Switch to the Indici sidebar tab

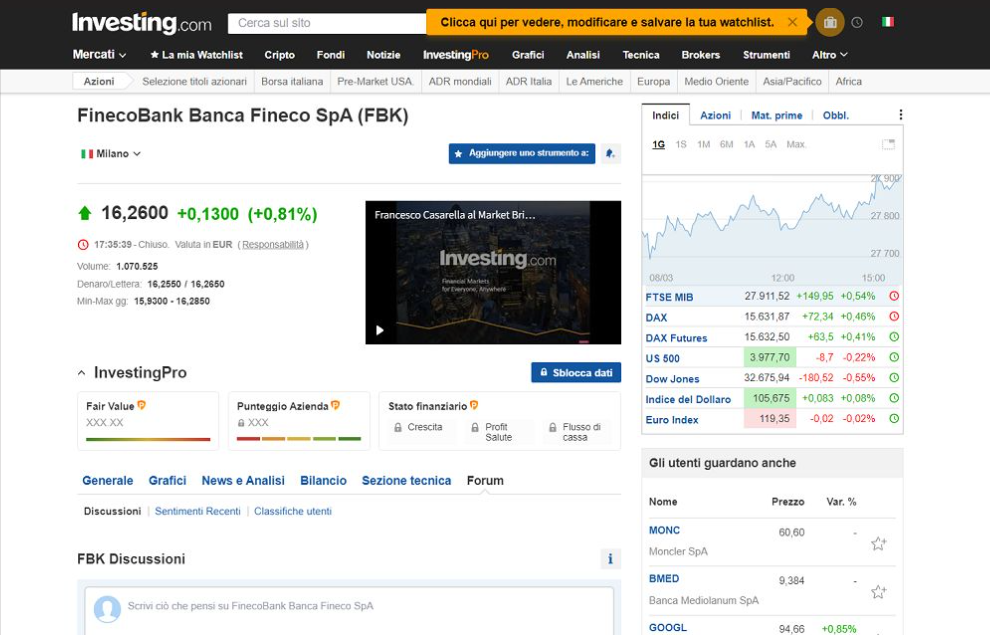point(665,115)
